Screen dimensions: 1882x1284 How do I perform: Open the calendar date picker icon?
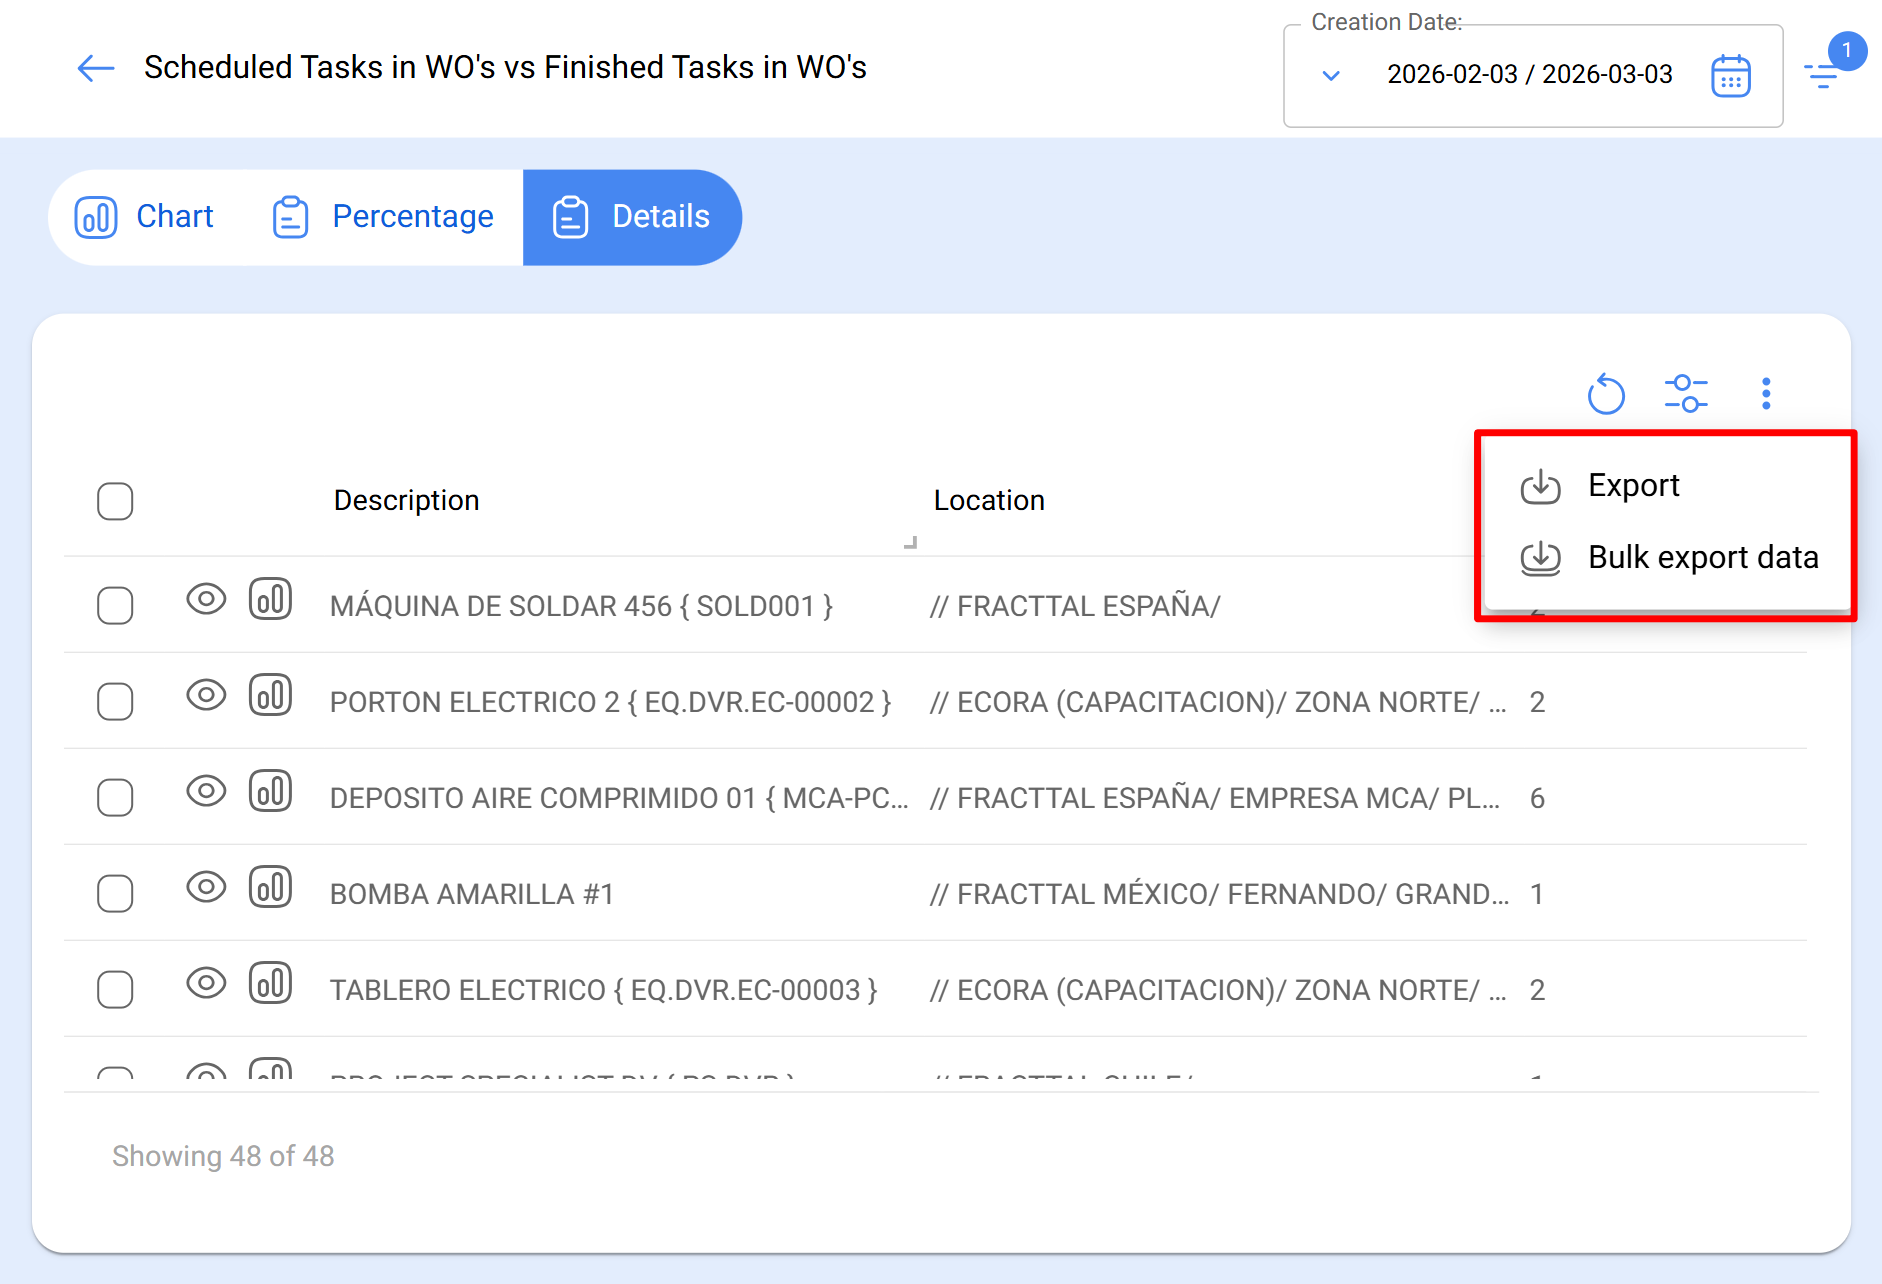click(x=1730, y=76)
